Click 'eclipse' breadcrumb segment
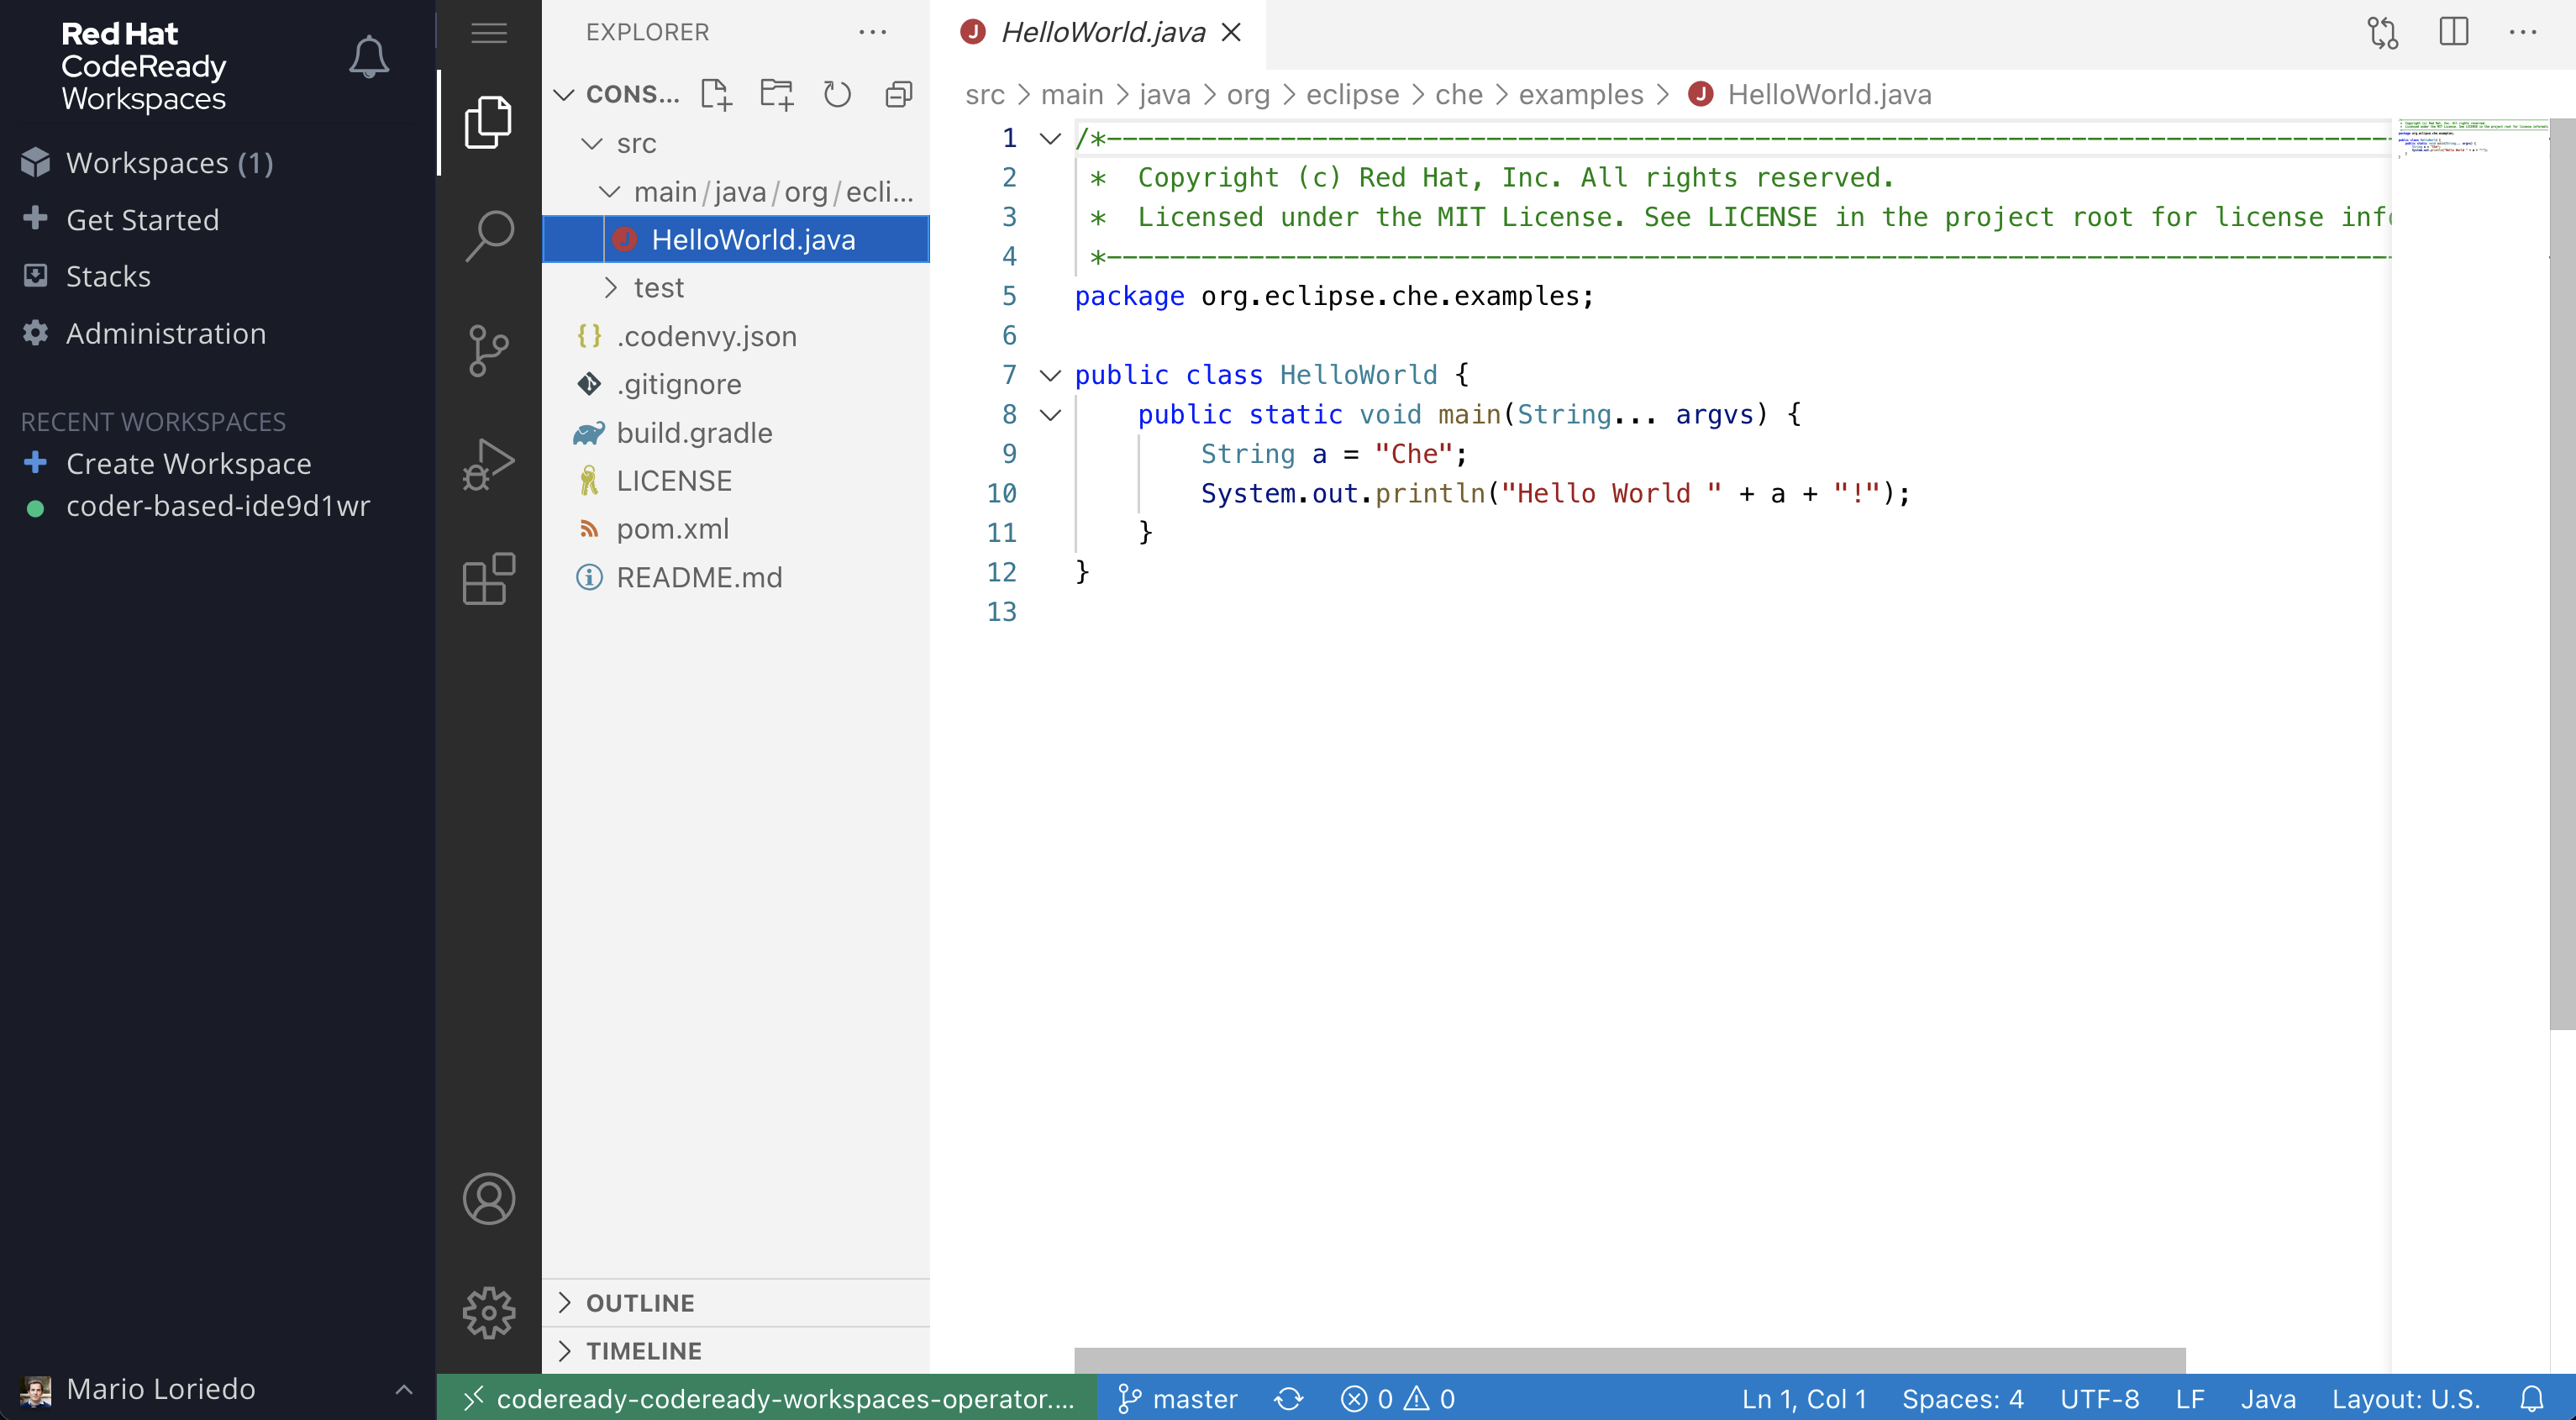Viewport: 2576px width, 1420px height. 1352,94
